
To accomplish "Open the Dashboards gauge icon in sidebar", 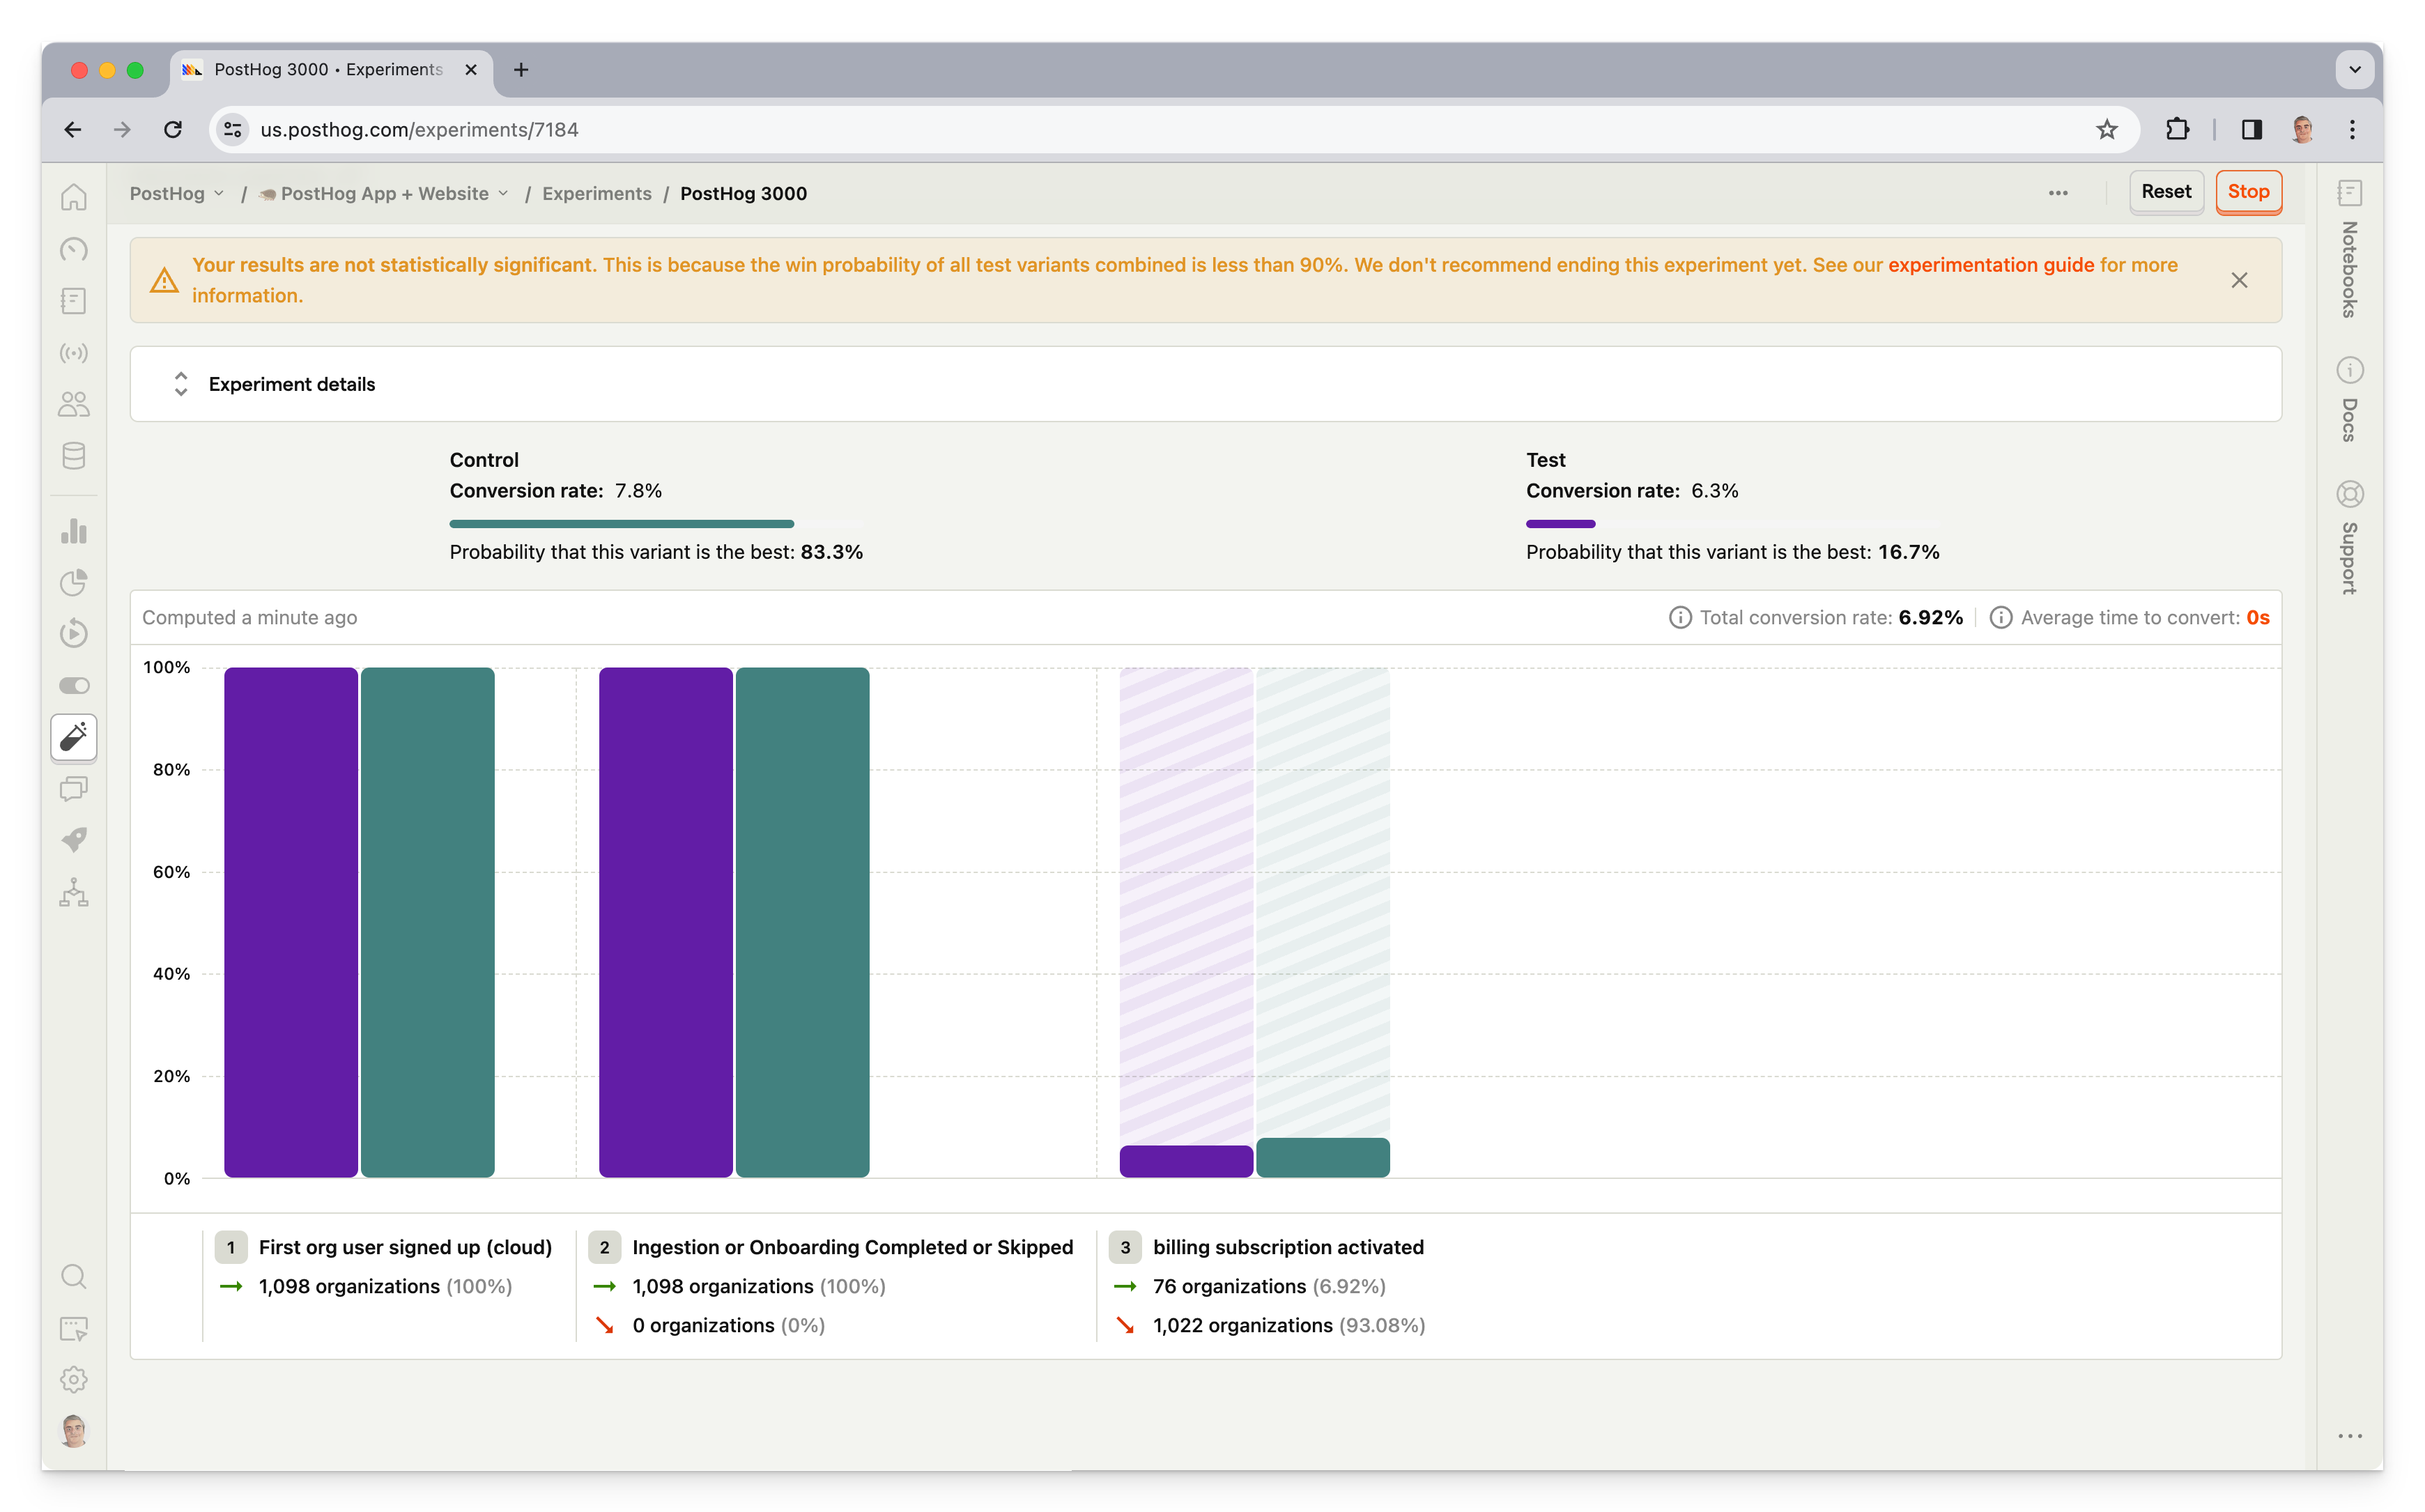I will (x=73, y=249).
